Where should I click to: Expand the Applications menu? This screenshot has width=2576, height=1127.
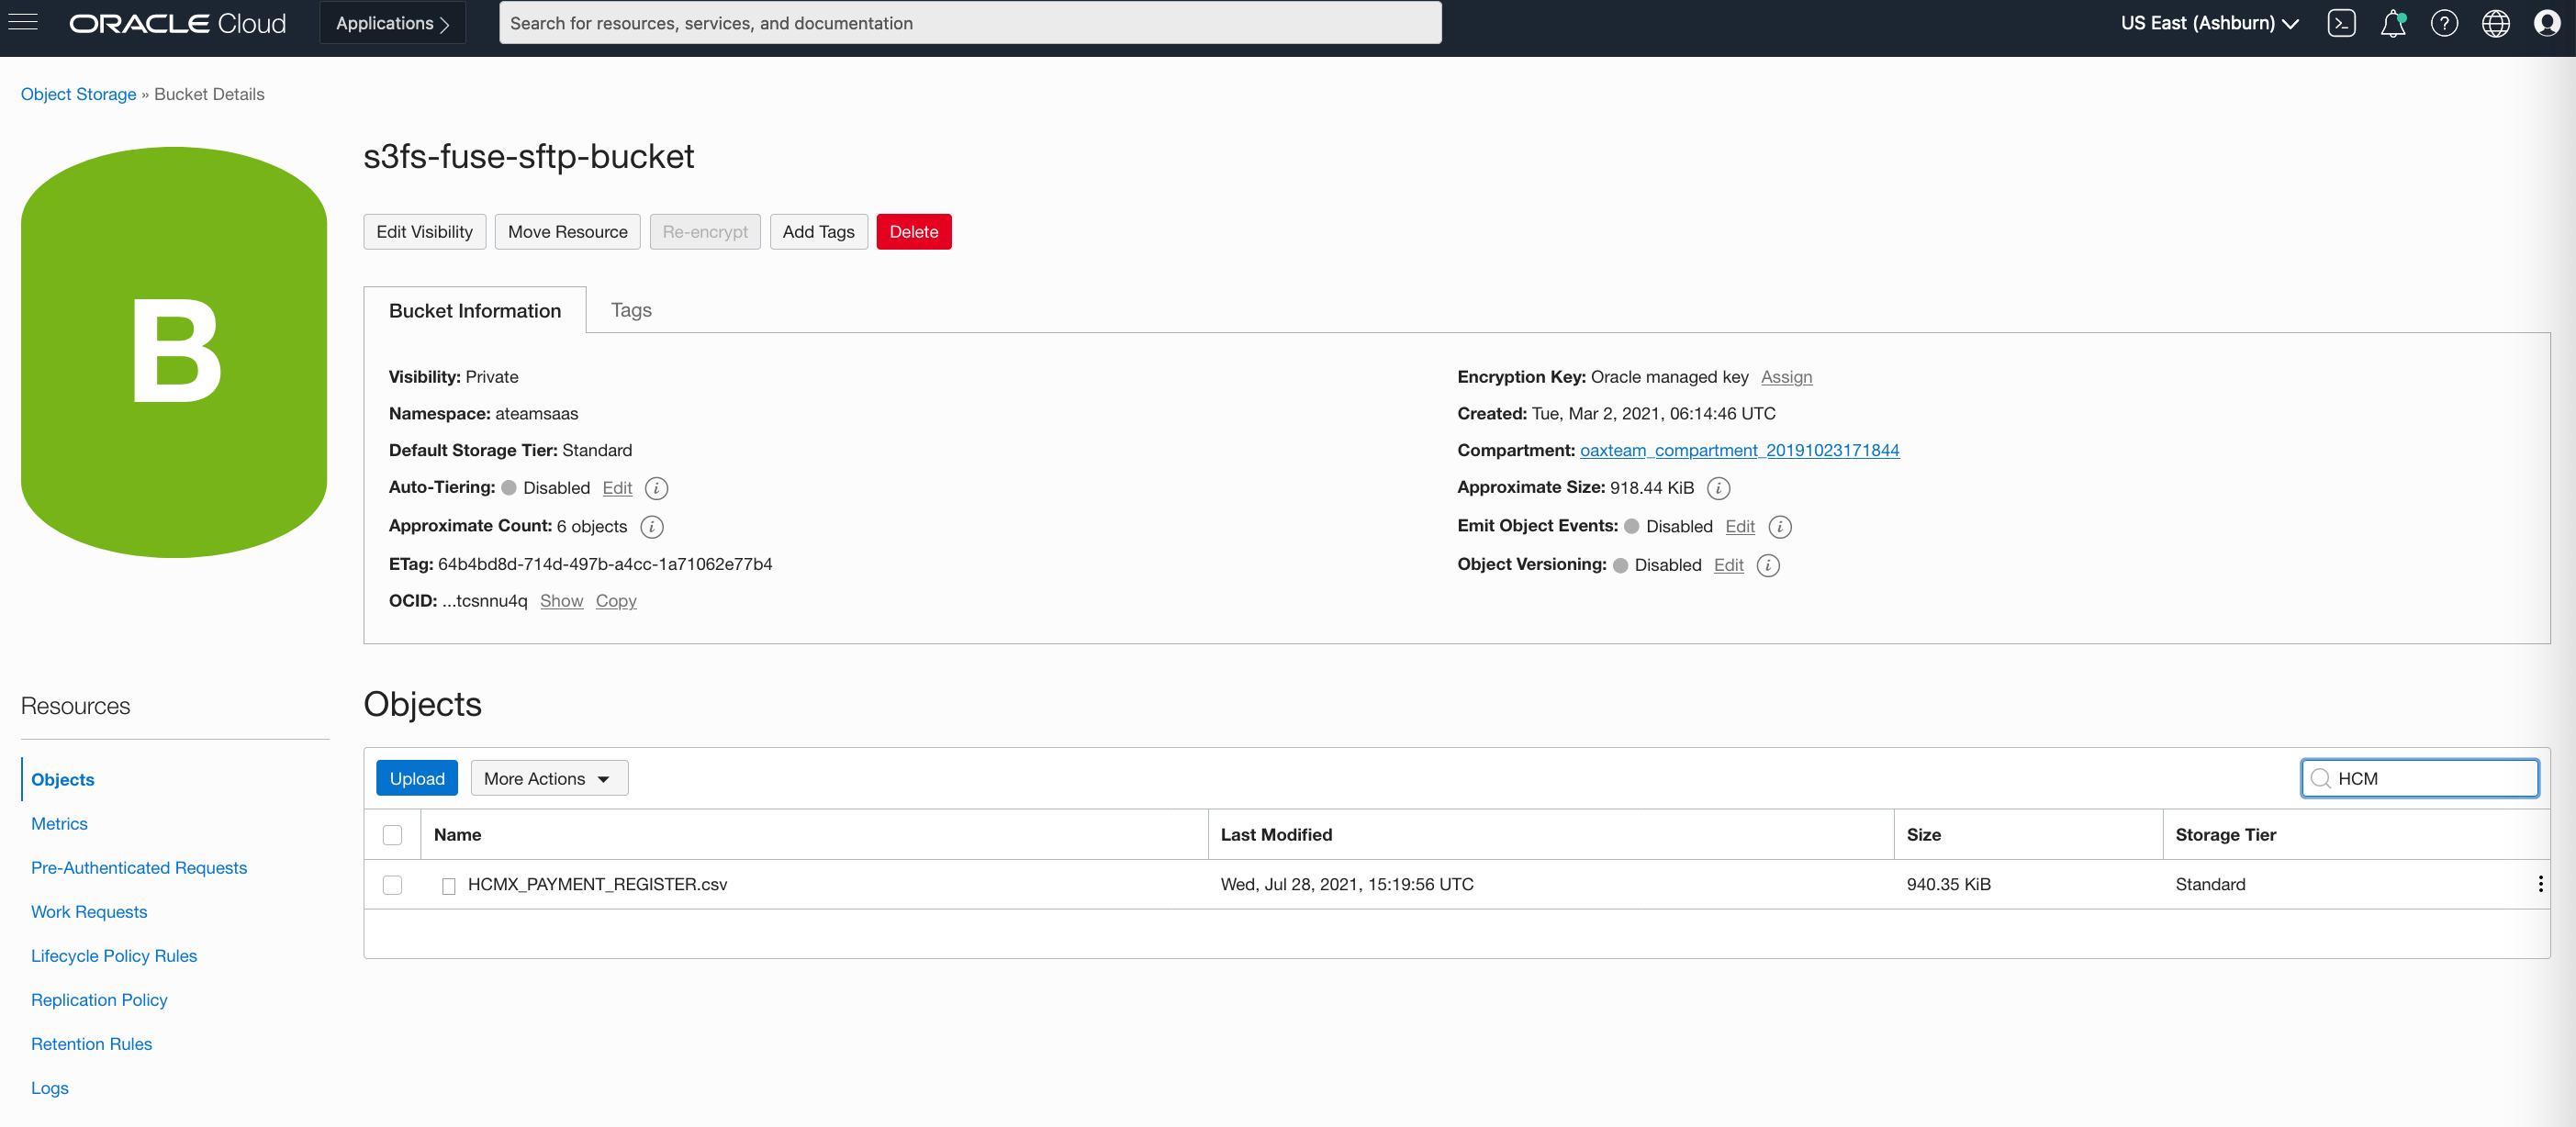[x=392, y=23]
